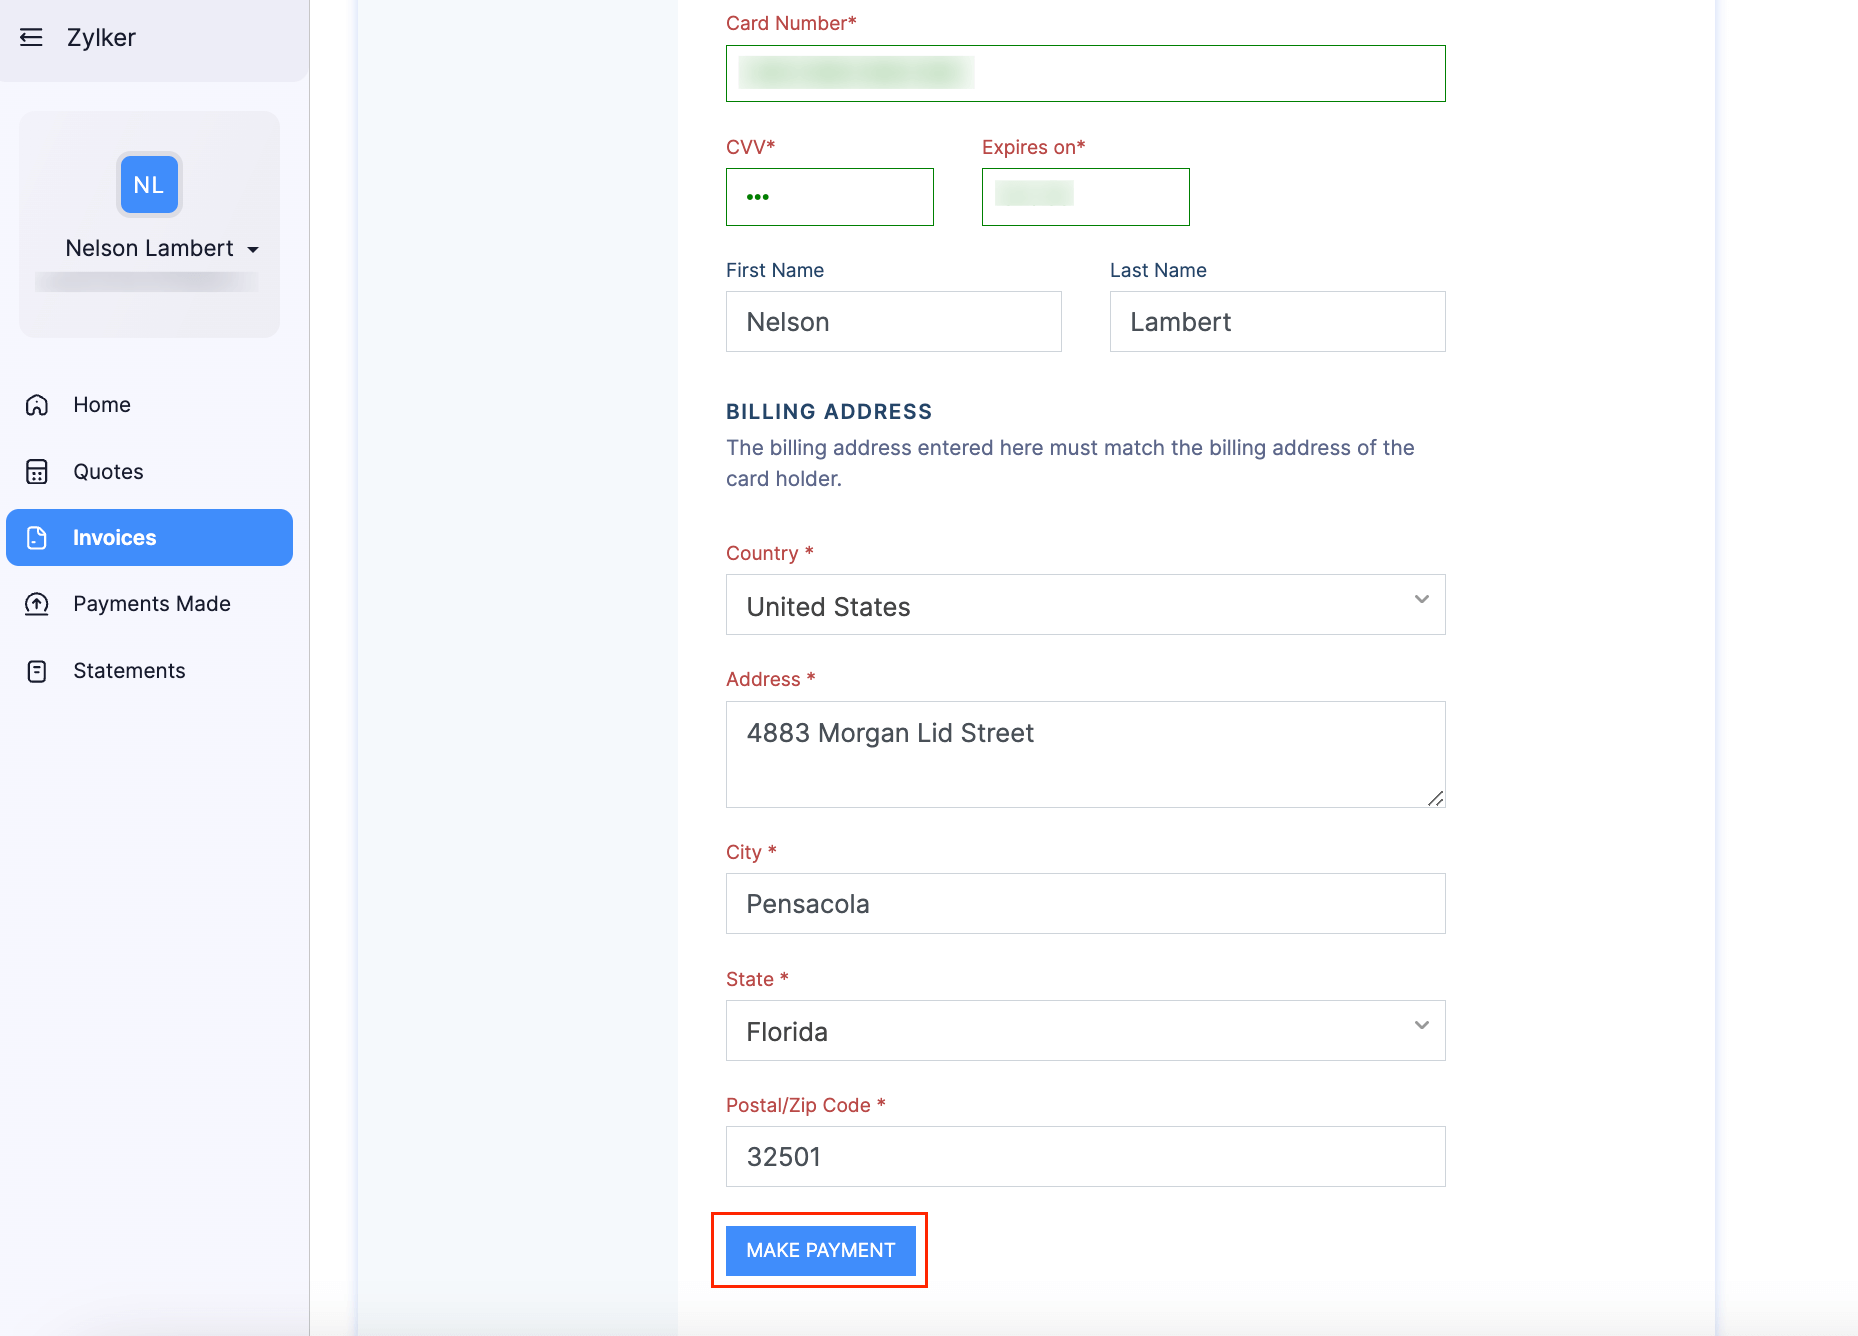Select the Invoices document icon
Viewport: 1858px width, 1336px height.
36,537
